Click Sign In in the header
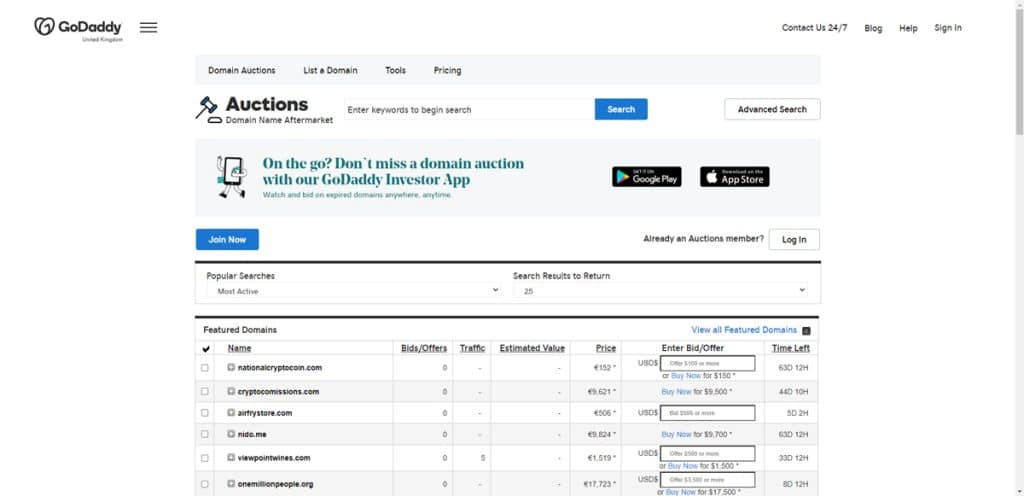This screenshot has width=1024, height=496. pos(948,27)
